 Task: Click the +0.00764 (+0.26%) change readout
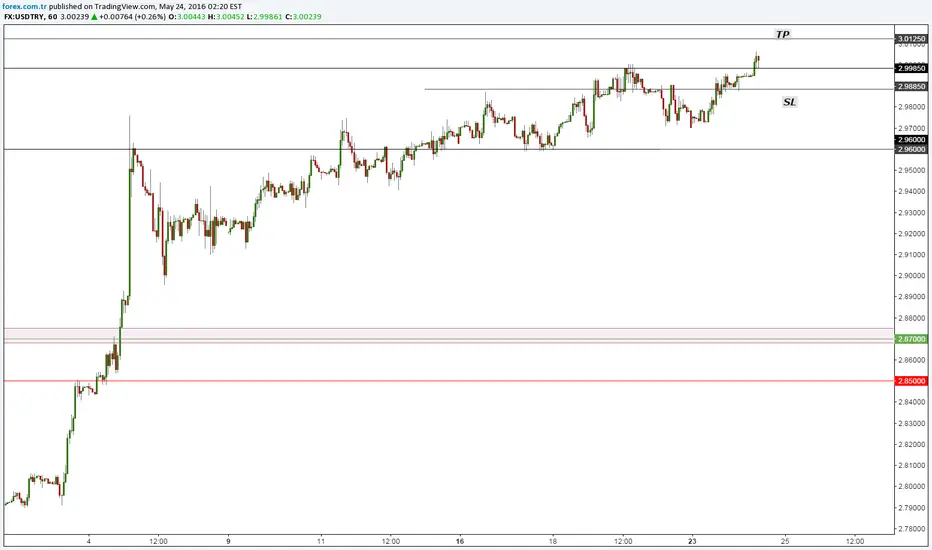[132, 17]
